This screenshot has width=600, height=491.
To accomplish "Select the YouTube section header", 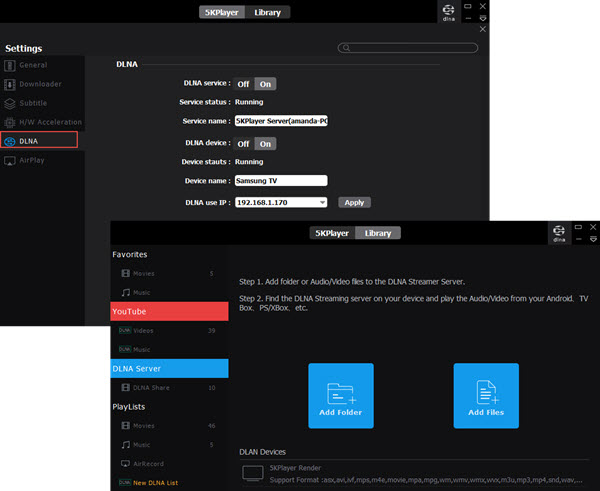I will pyautogui.click(x=170, y=311).
